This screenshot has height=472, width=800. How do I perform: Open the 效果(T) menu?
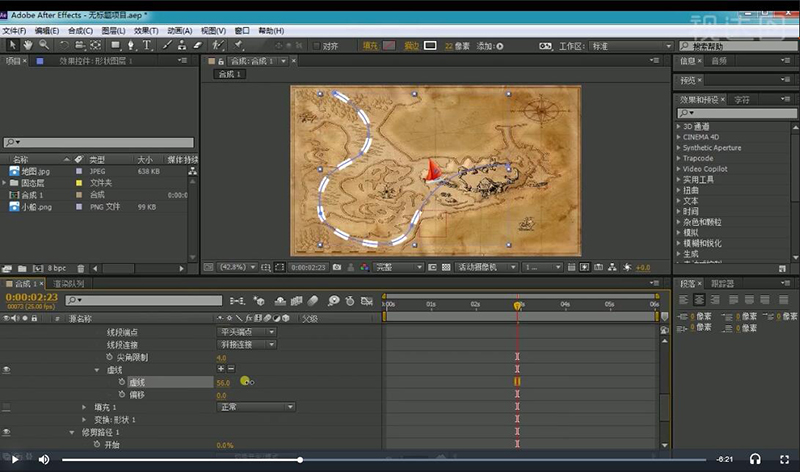[x=146, y=31]
